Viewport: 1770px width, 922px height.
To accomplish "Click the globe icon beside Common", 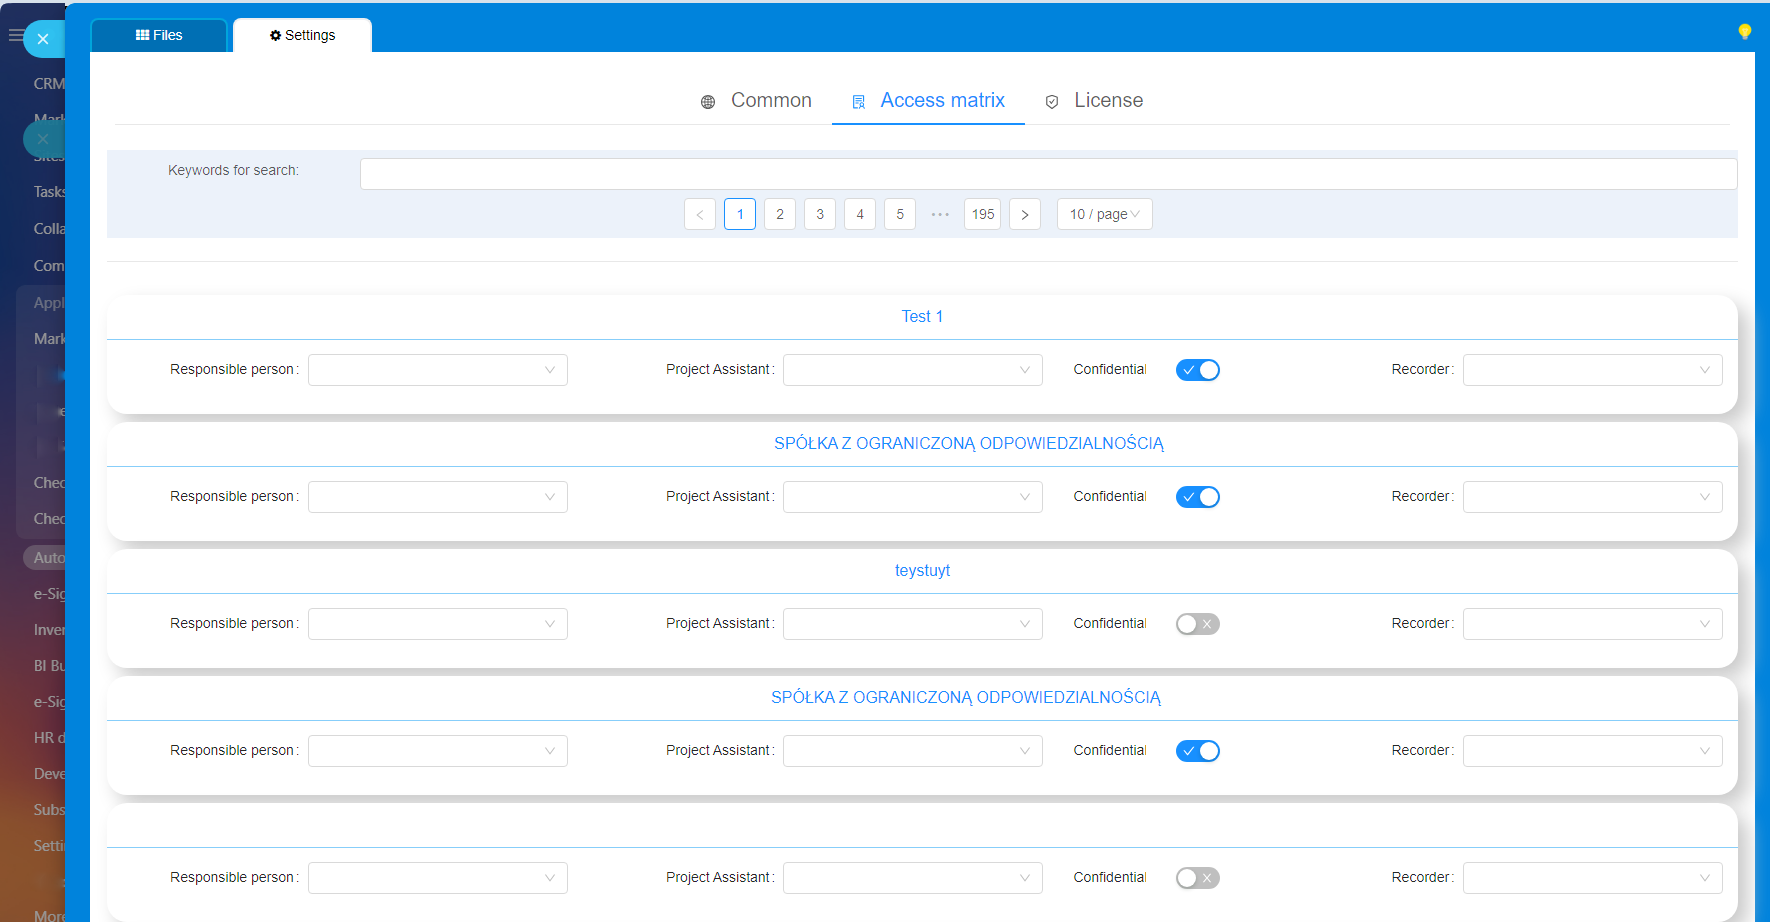I will 708,102.
